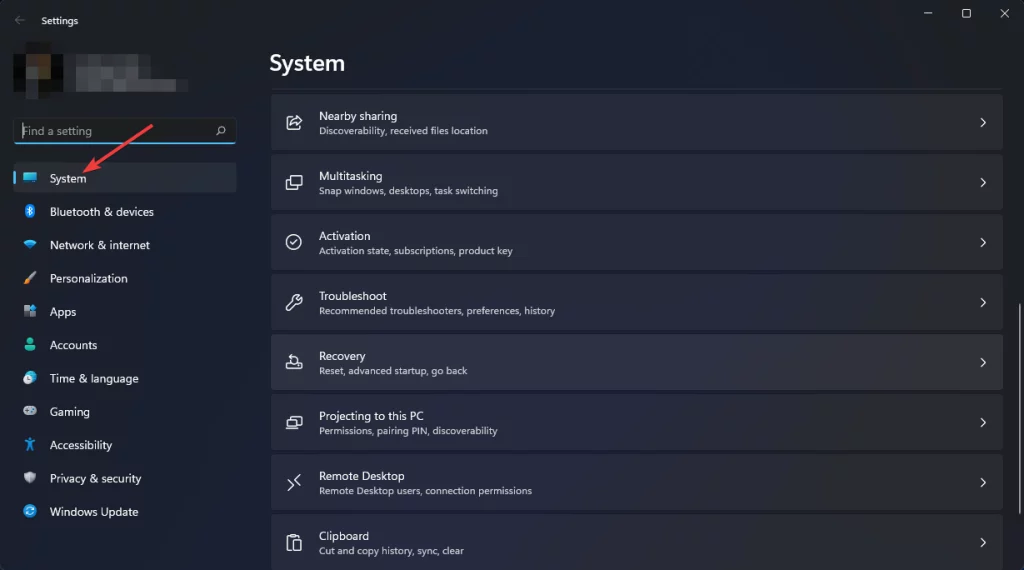Viewport: 1024px width, 570px height.
Task: Maximize the Settings window
Action: click(967, 13)
